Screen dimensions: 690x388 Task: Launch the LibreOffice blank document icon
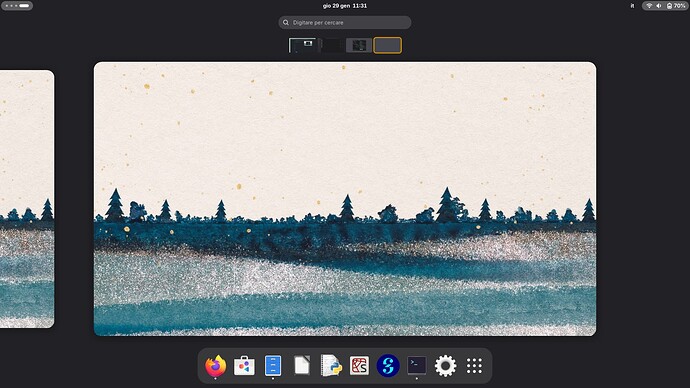302,366
